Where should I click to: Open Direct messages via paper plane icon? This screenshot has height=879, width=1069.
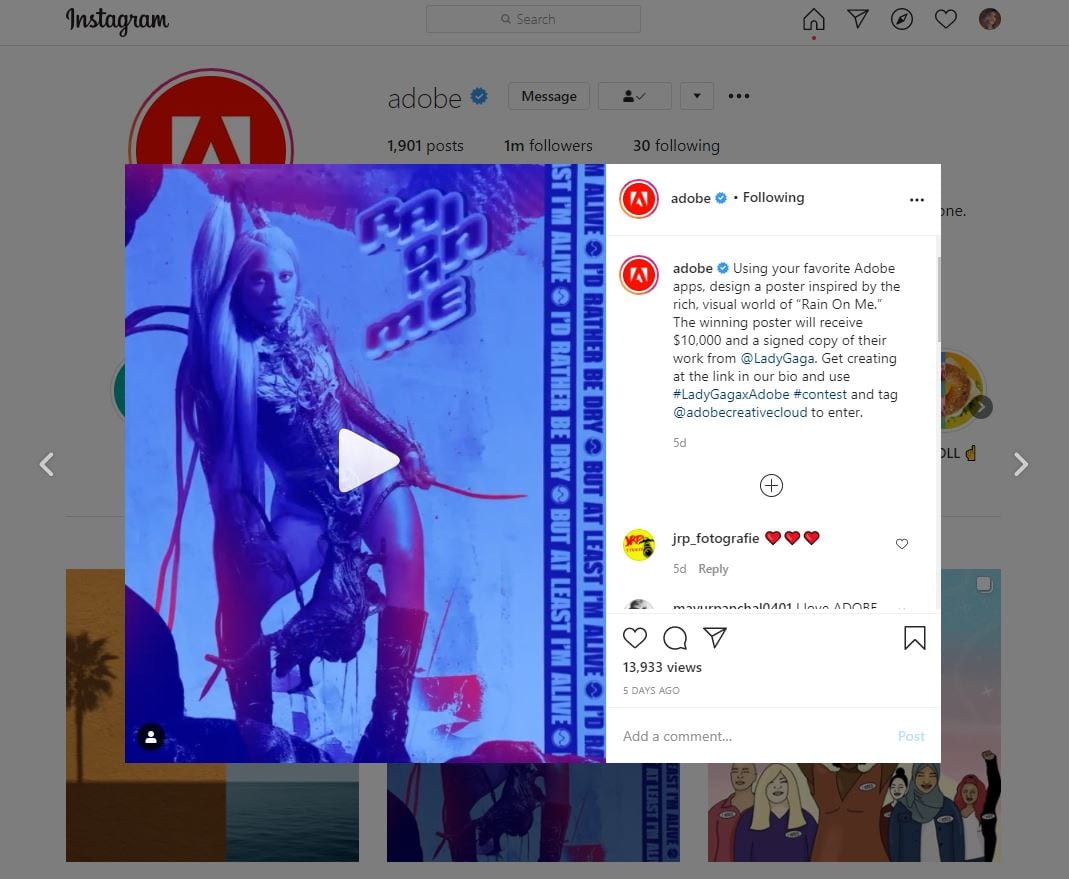[858, 18]
